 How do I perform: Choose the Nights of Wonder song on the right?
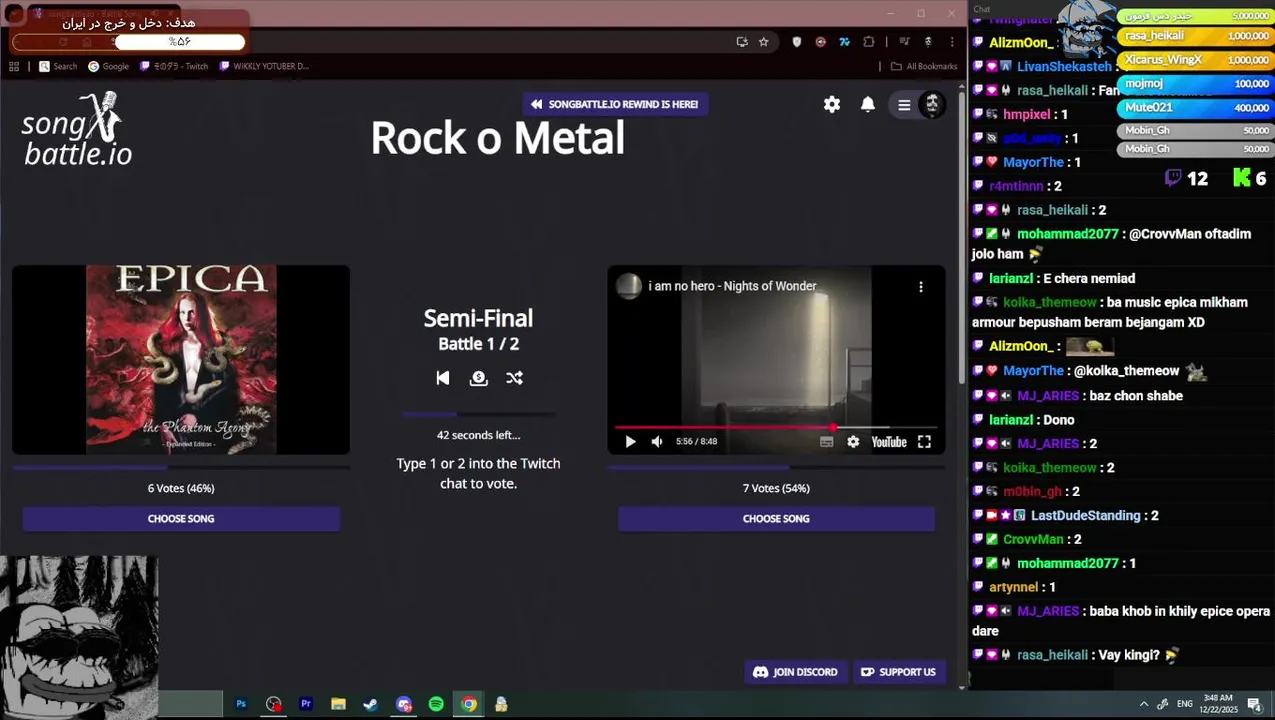776,518
